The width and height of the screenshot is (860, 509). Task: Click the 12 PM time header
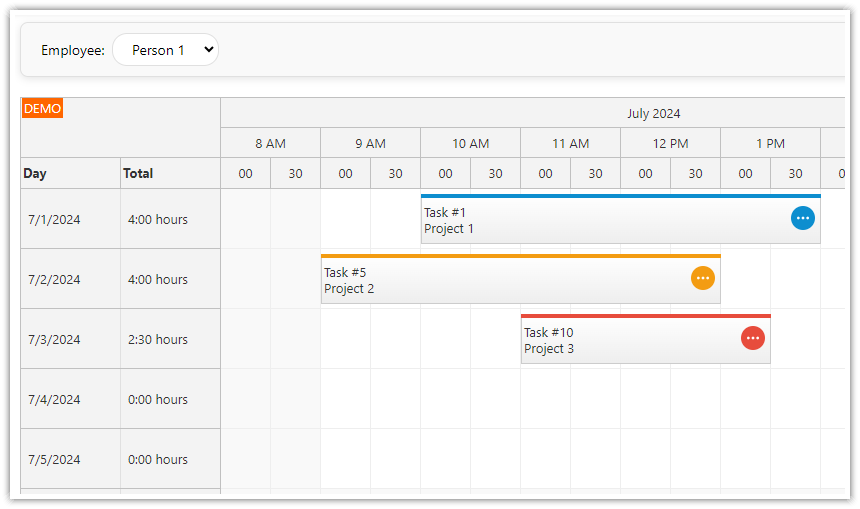(670, 143)
